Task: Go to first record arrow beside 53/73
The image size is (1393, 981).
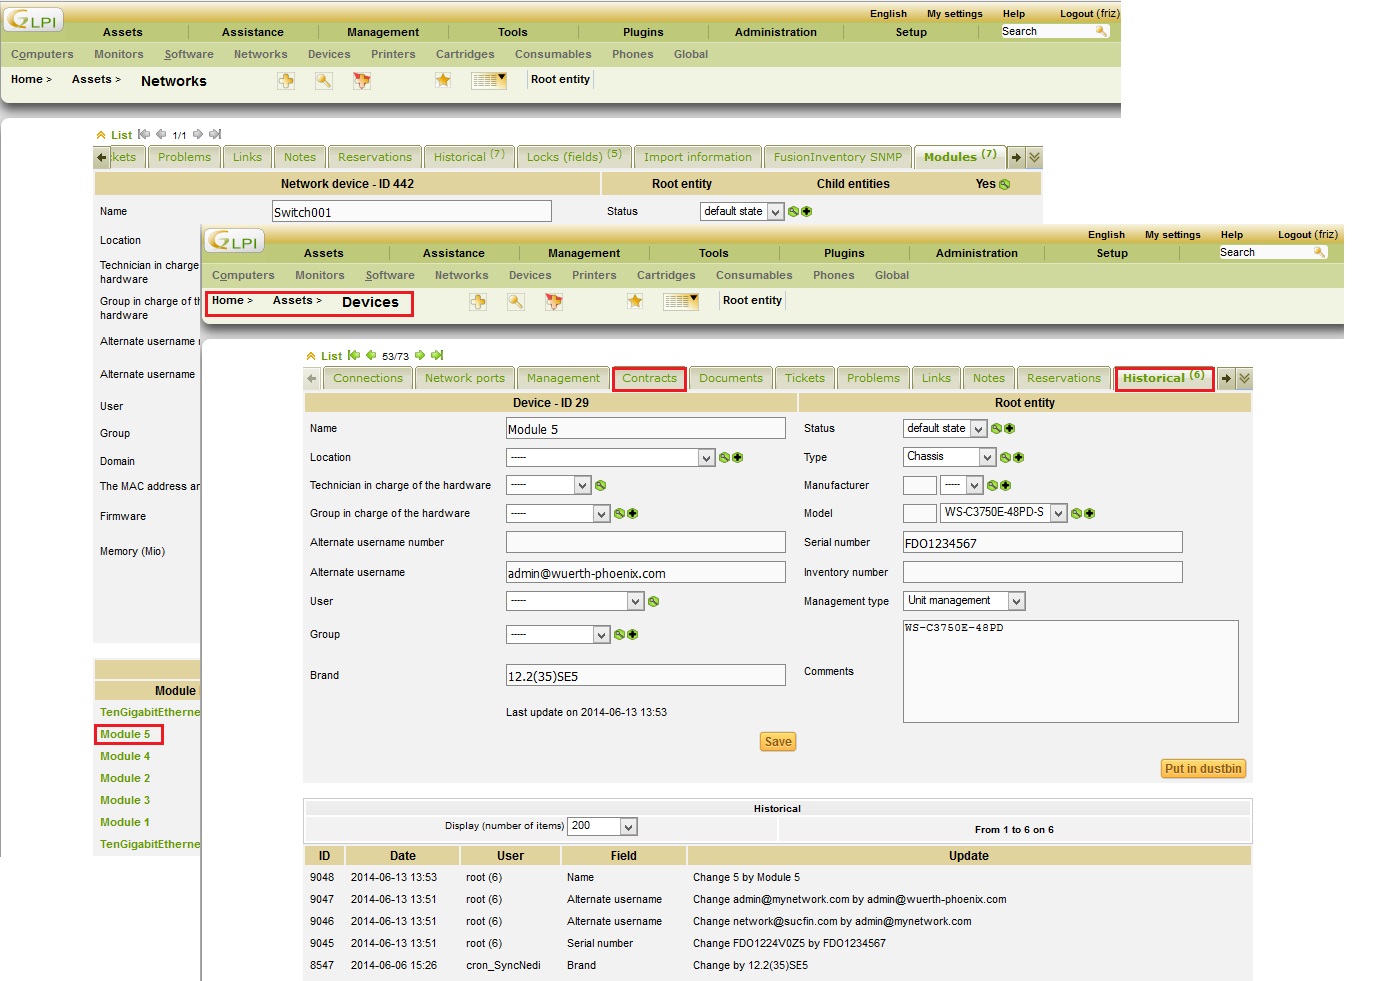Action: (354, 355)
